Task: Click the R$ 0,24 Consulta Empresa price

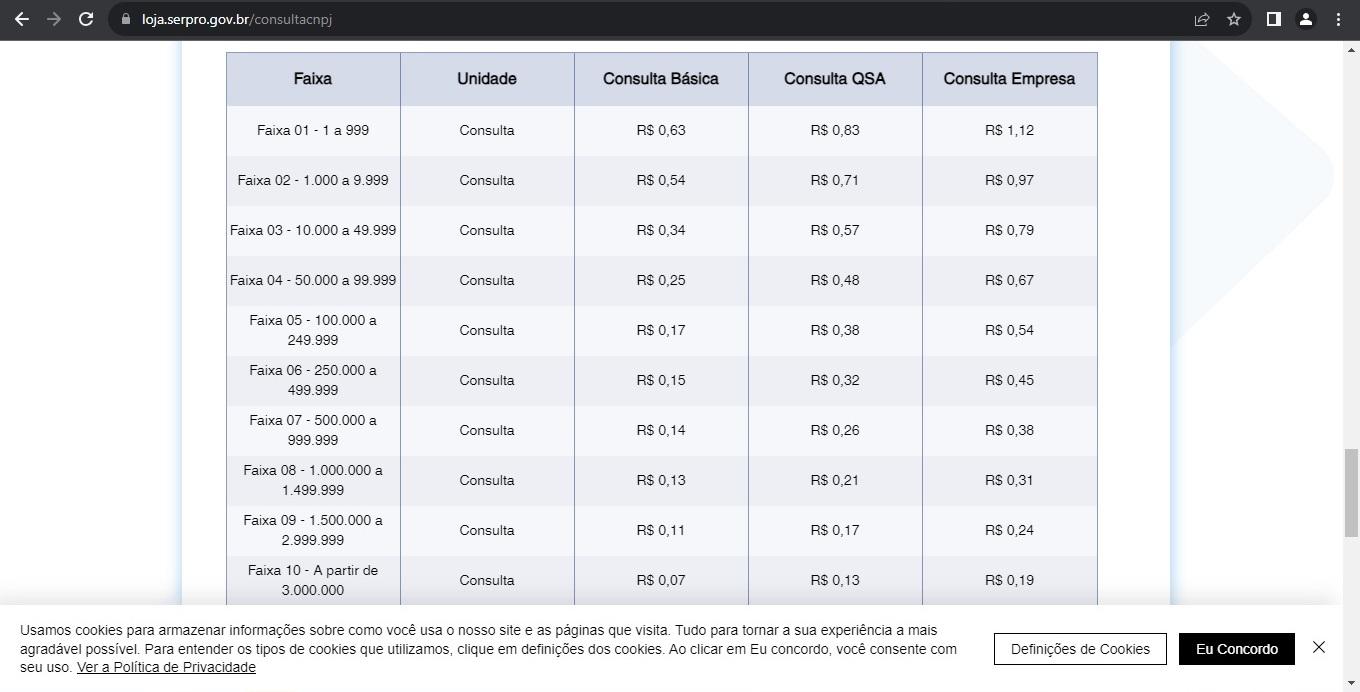Action: [x=1009, y=530]
